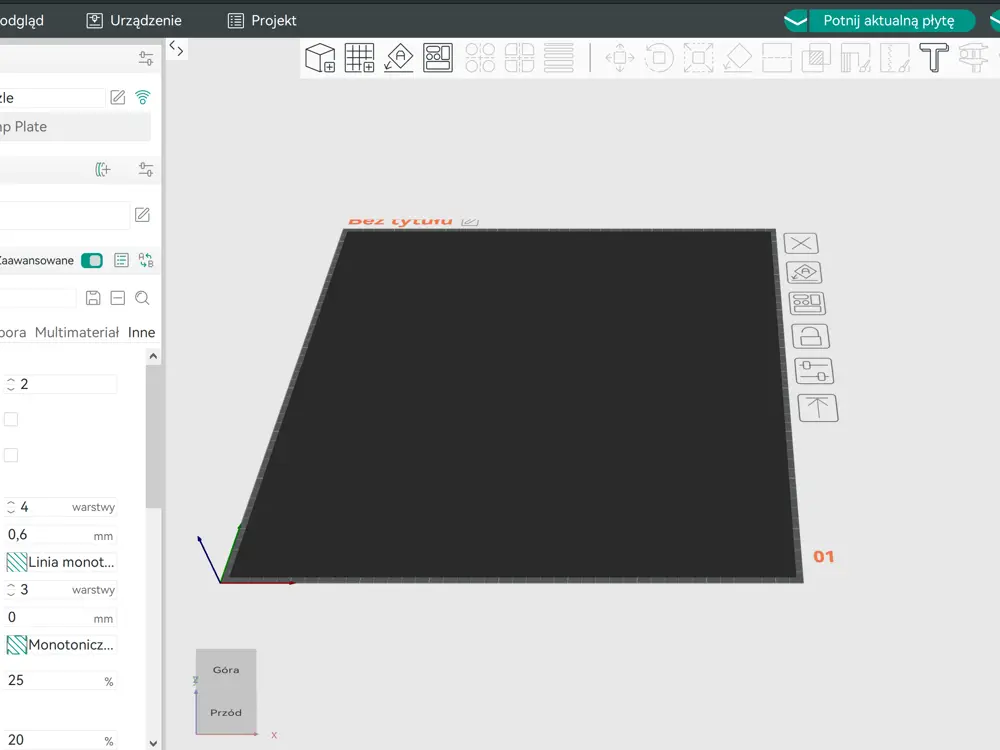Toggle the Zaawansowane advanced mode switch
The width and height of the screenshot is (1000, 750).
click(92, 260)
